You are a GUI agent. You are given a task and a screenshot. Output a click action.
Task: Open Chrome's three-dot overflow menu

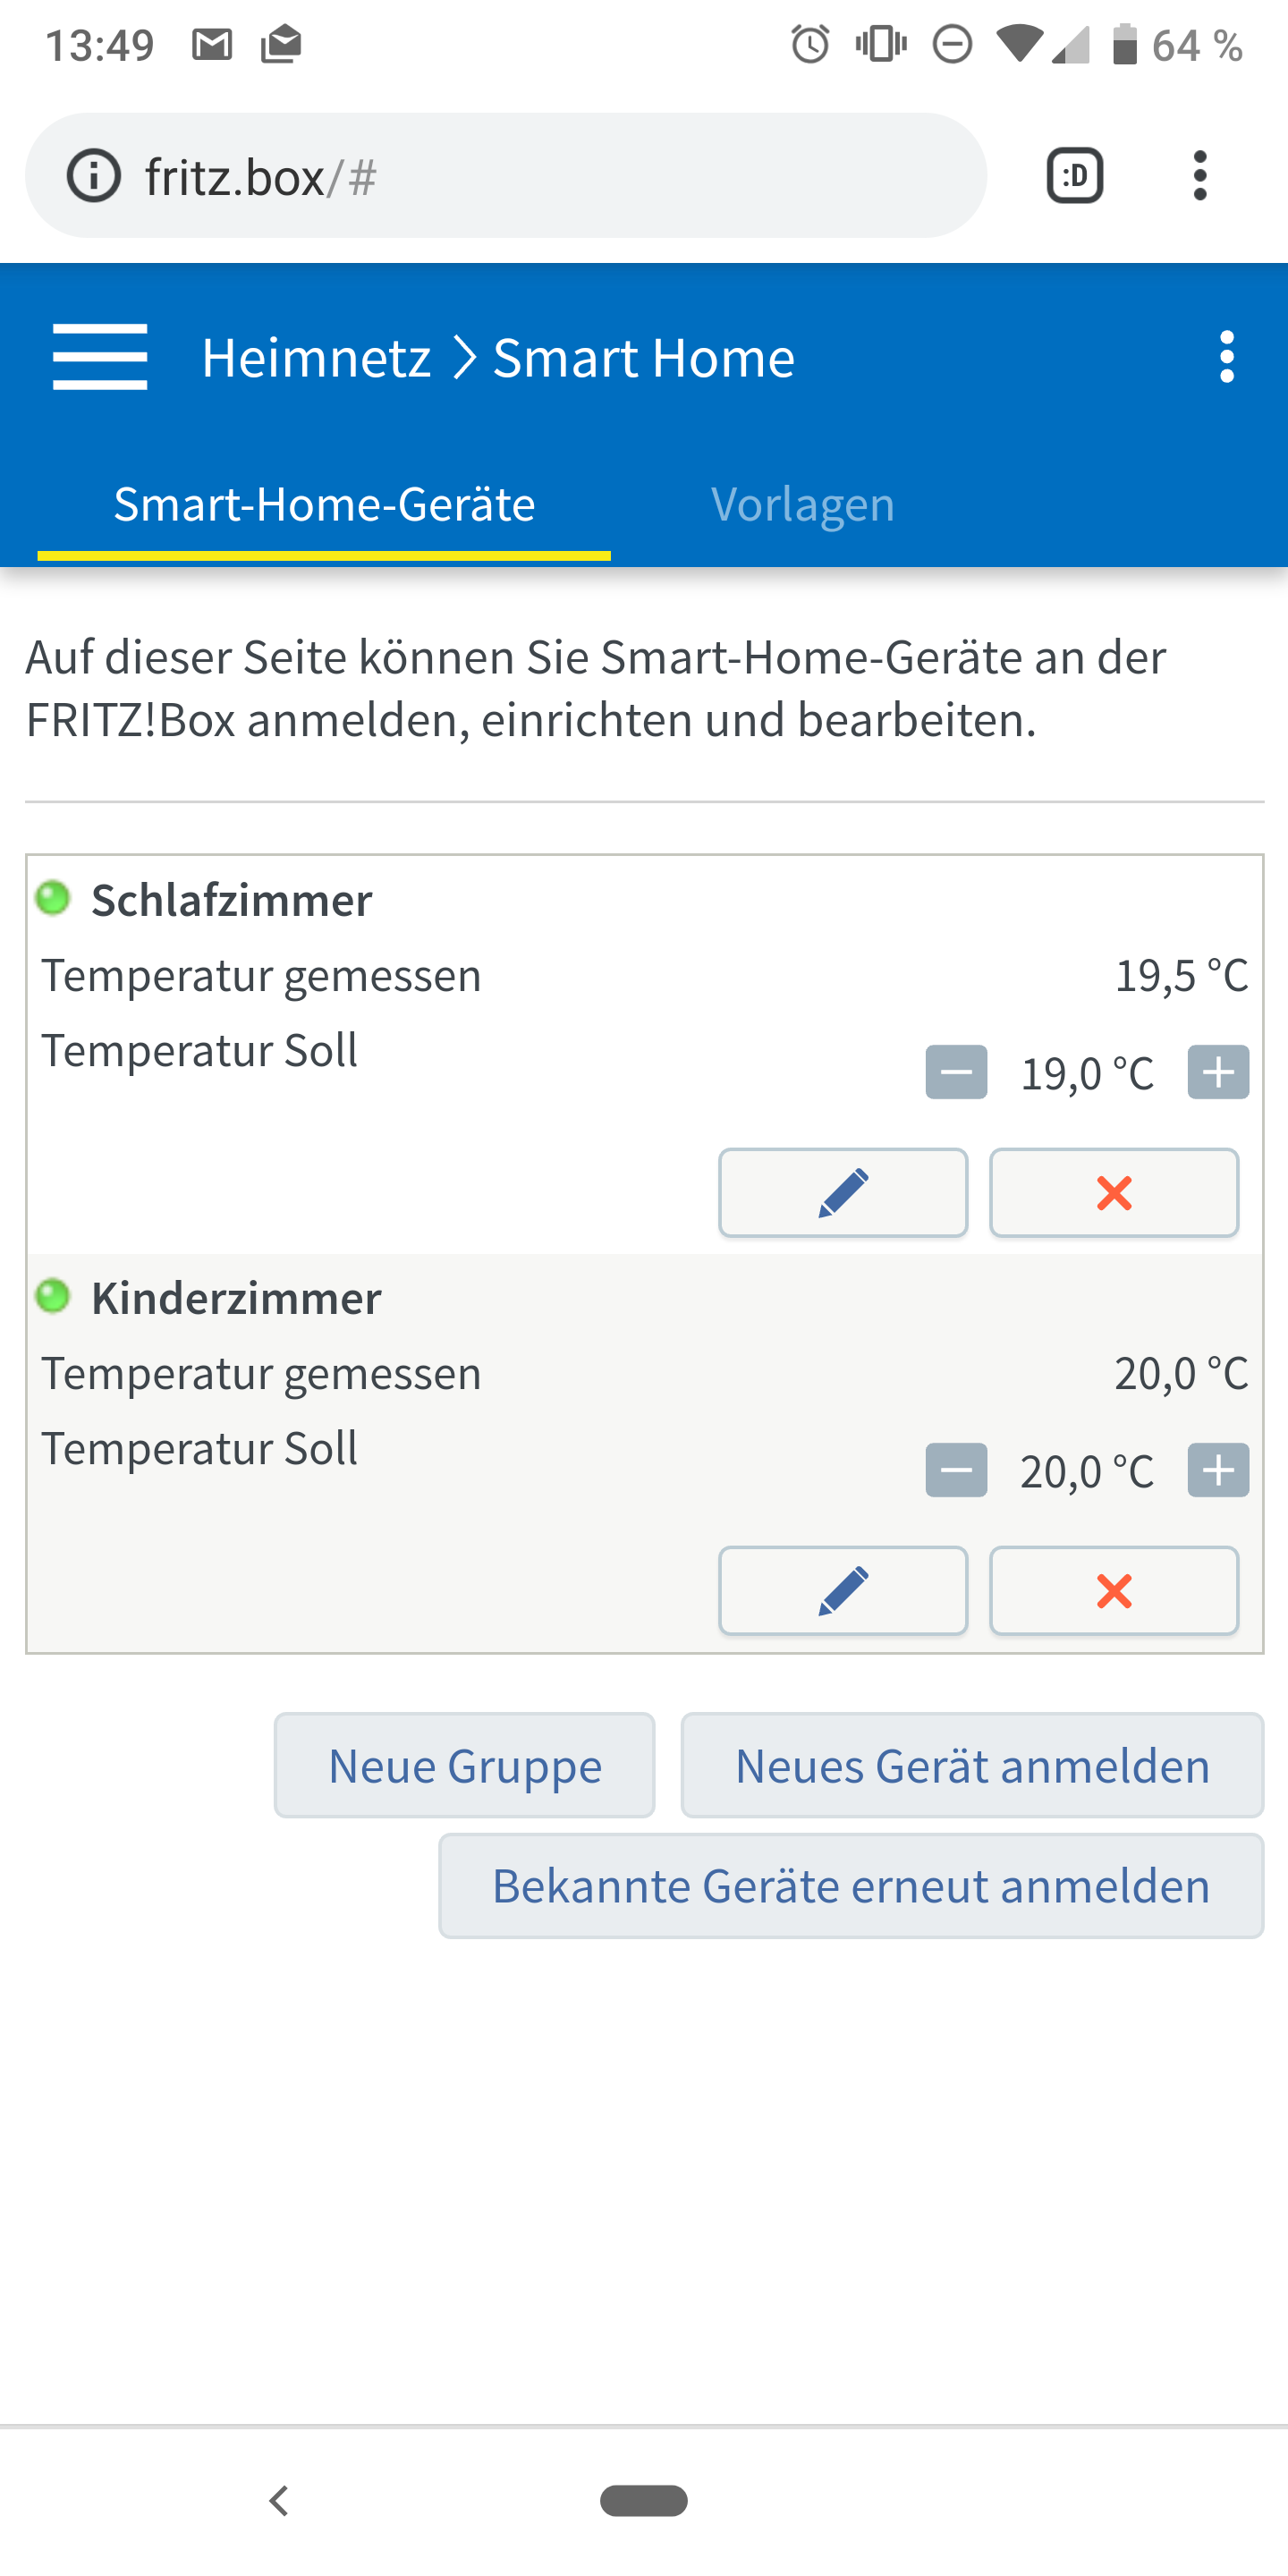pyautogui.click(x=1200, y=176)
